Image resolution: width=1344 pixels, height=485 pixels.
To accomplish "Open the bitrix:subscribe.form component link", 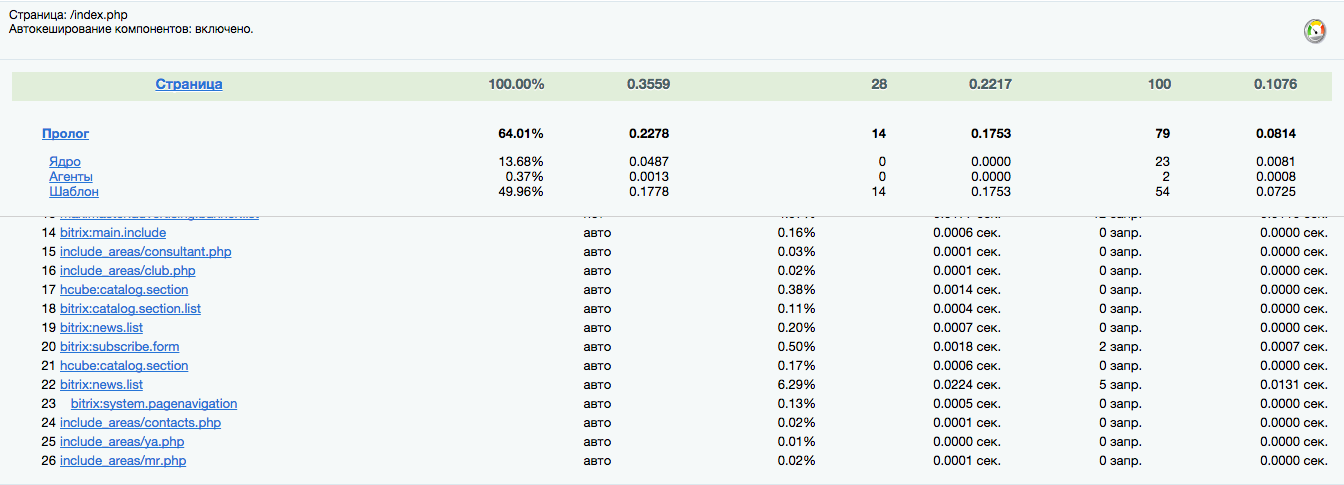I will click(119, 346).
